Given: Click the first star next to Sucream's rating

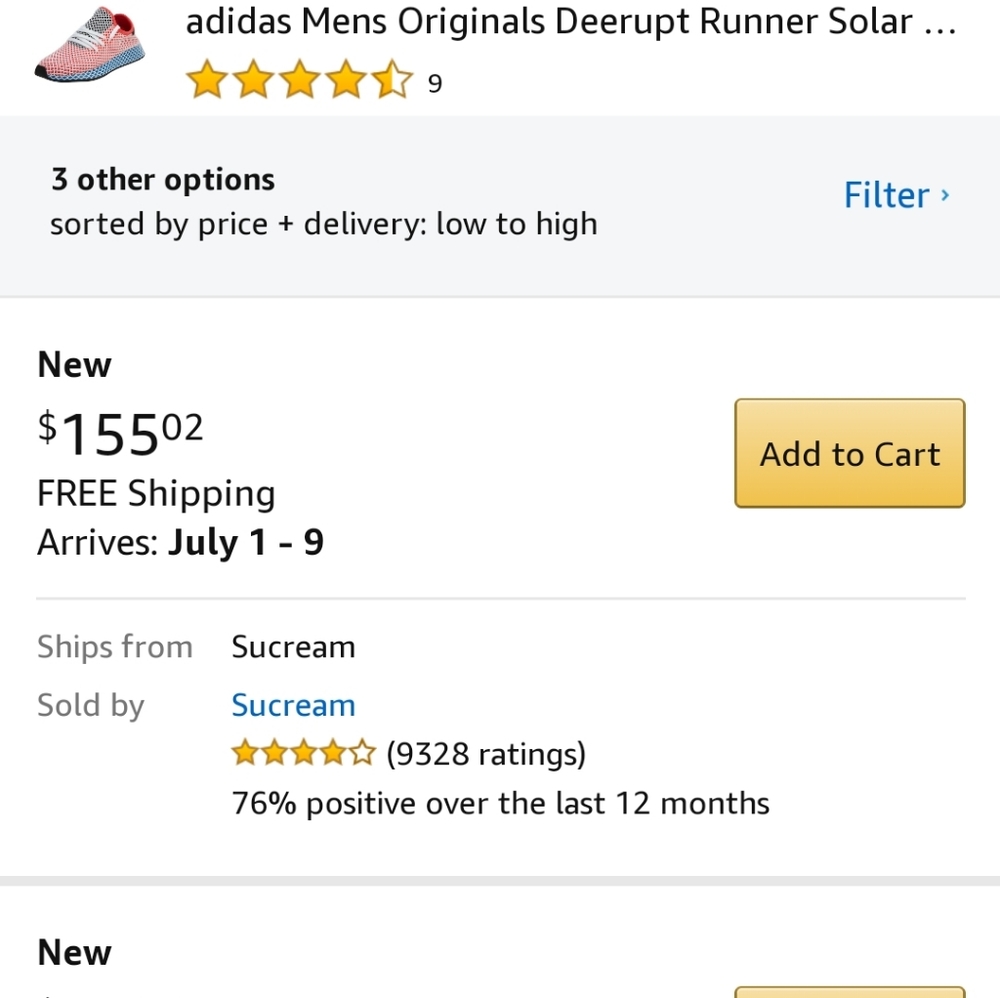Looking at the screenshot, I should pyautogui.click(x=244, y=752).
